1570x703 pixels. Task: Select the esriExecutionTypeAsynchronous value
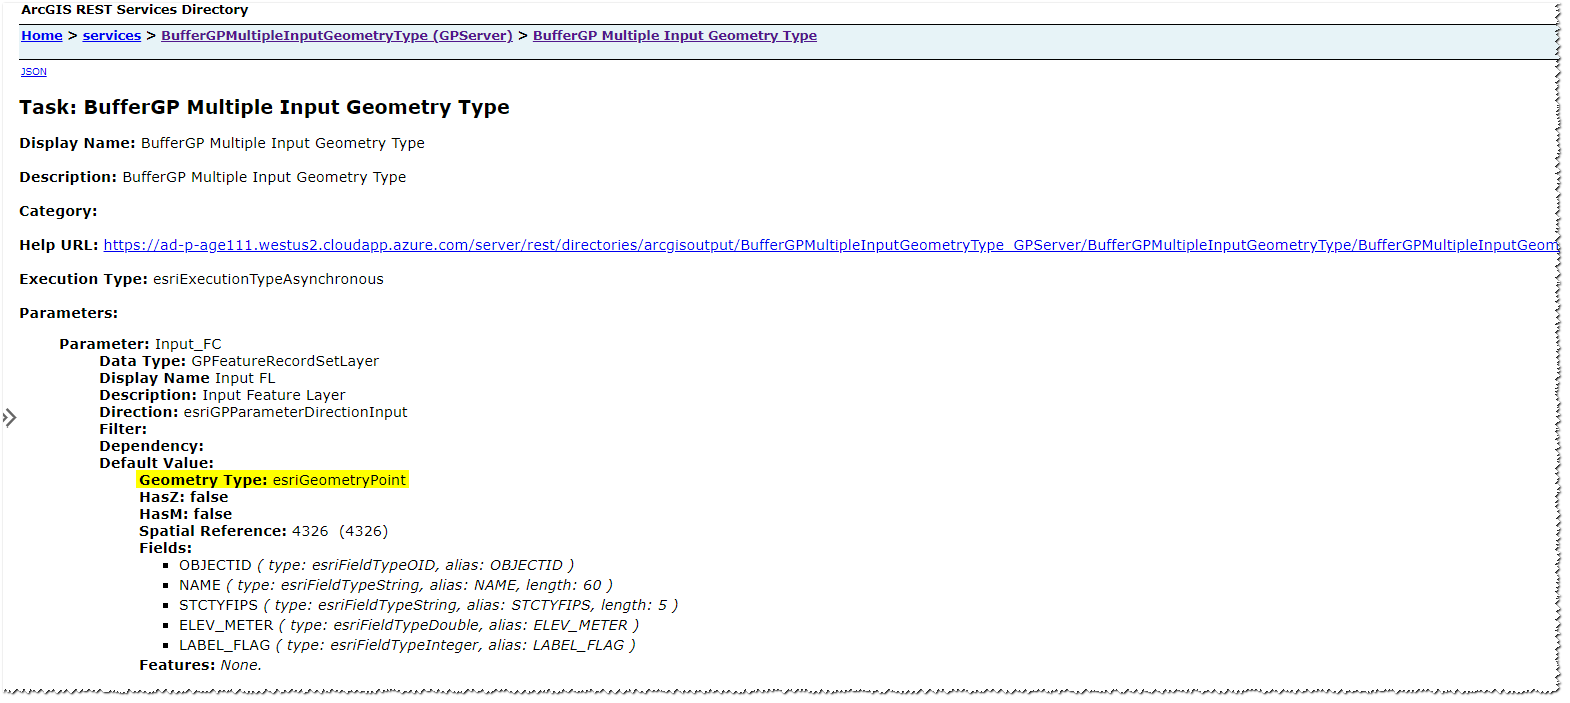(x=268, y=279)
